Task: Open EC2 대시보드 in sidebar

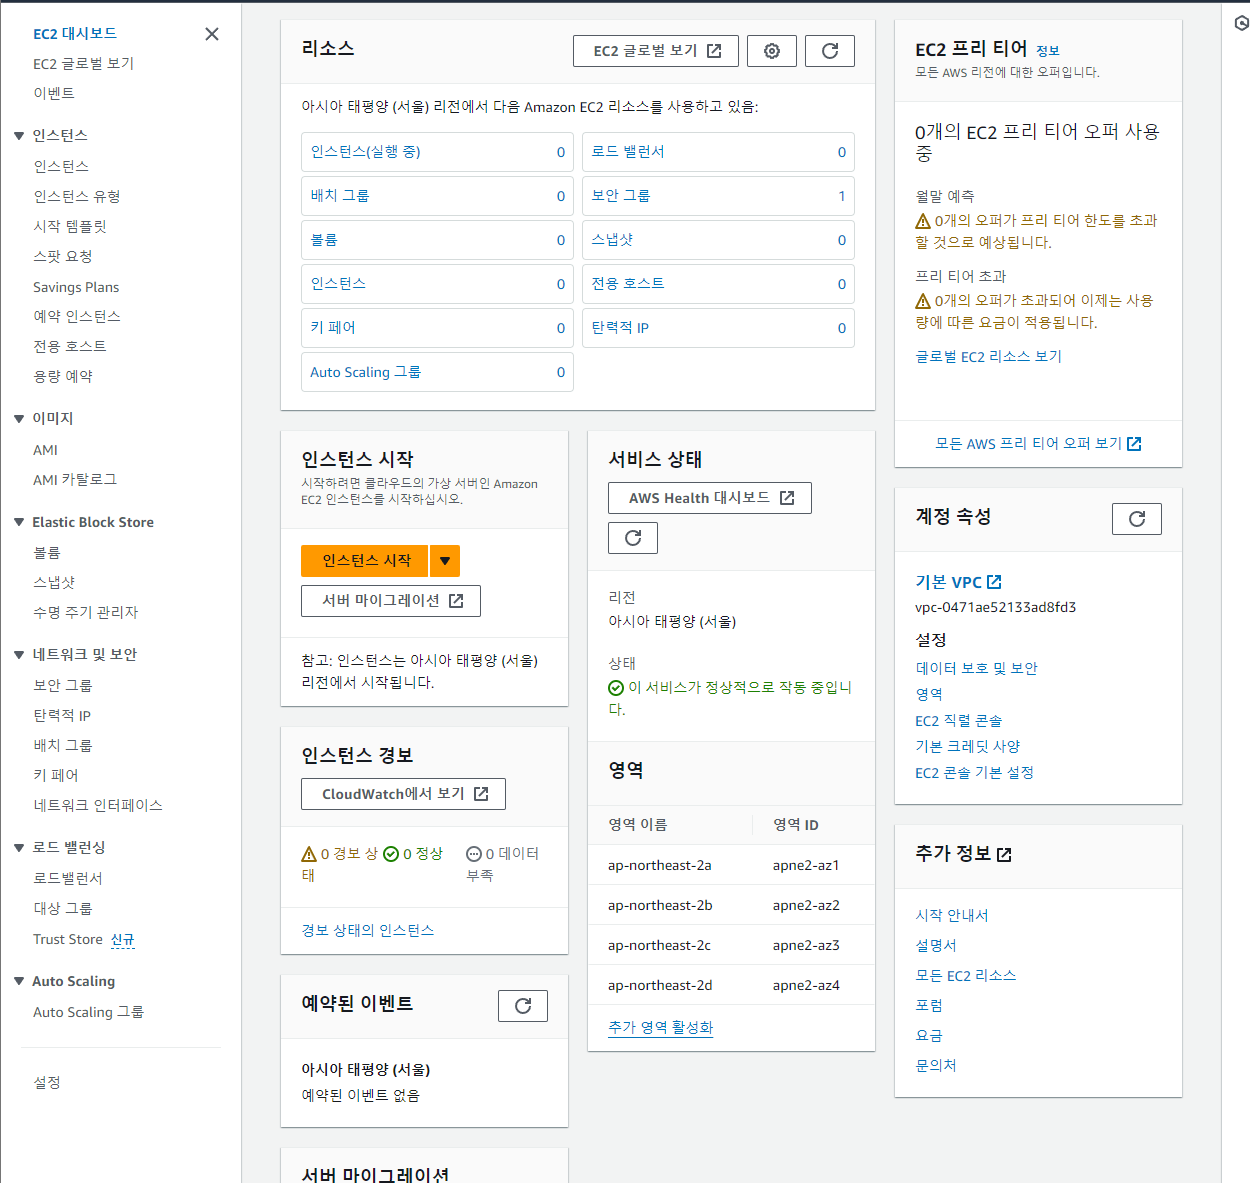Action: tap(75, 34)
